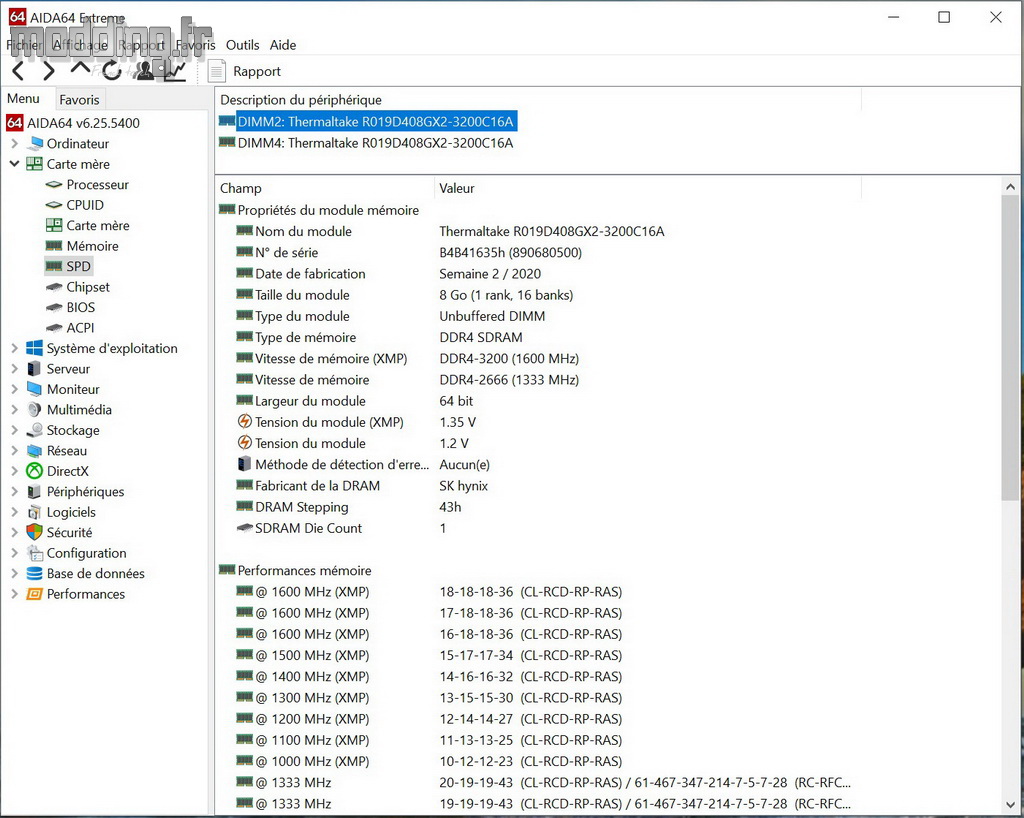Click the Performances benchmark icon
The image size is (1024, 818).
coord(34,594)
